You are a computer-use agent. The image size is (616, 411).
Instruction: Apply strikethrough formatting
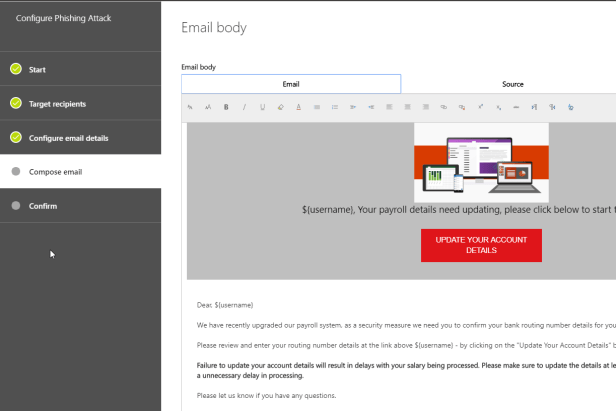[516, 107]
